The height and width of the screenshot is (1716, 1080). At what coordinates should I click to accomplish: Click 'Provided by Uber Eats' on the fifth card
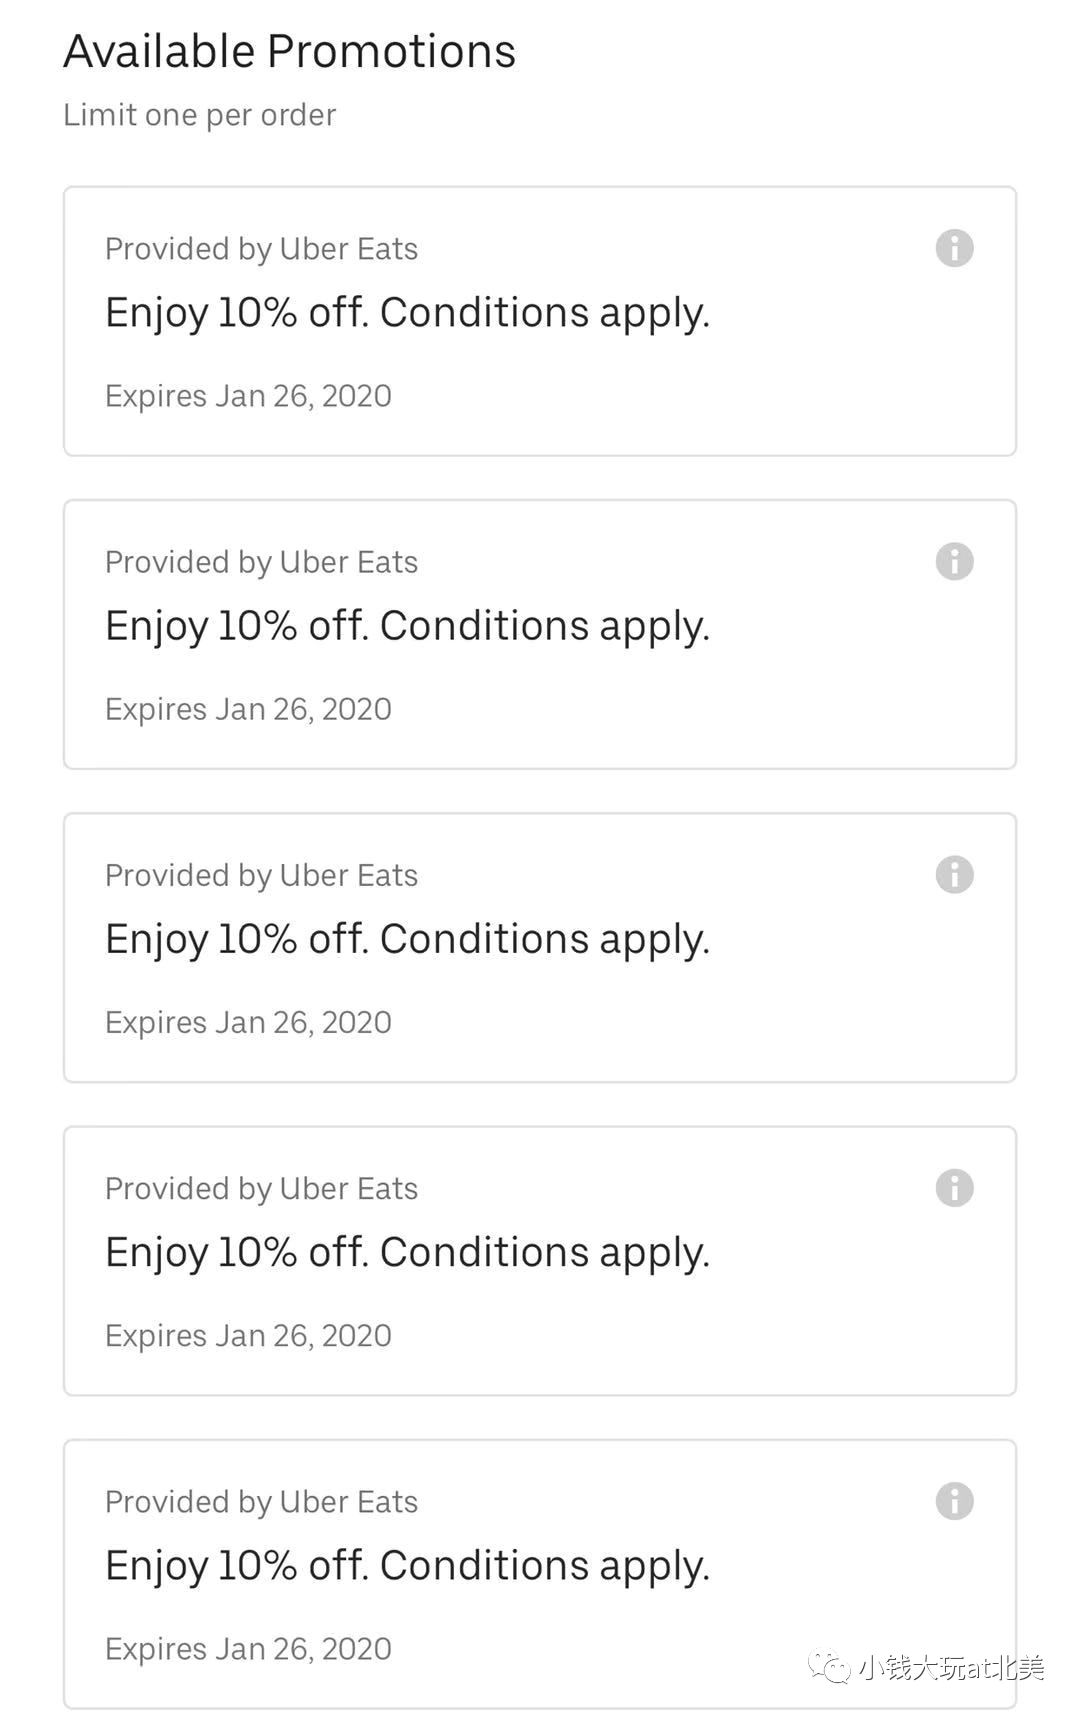[x=261, y=1502]
